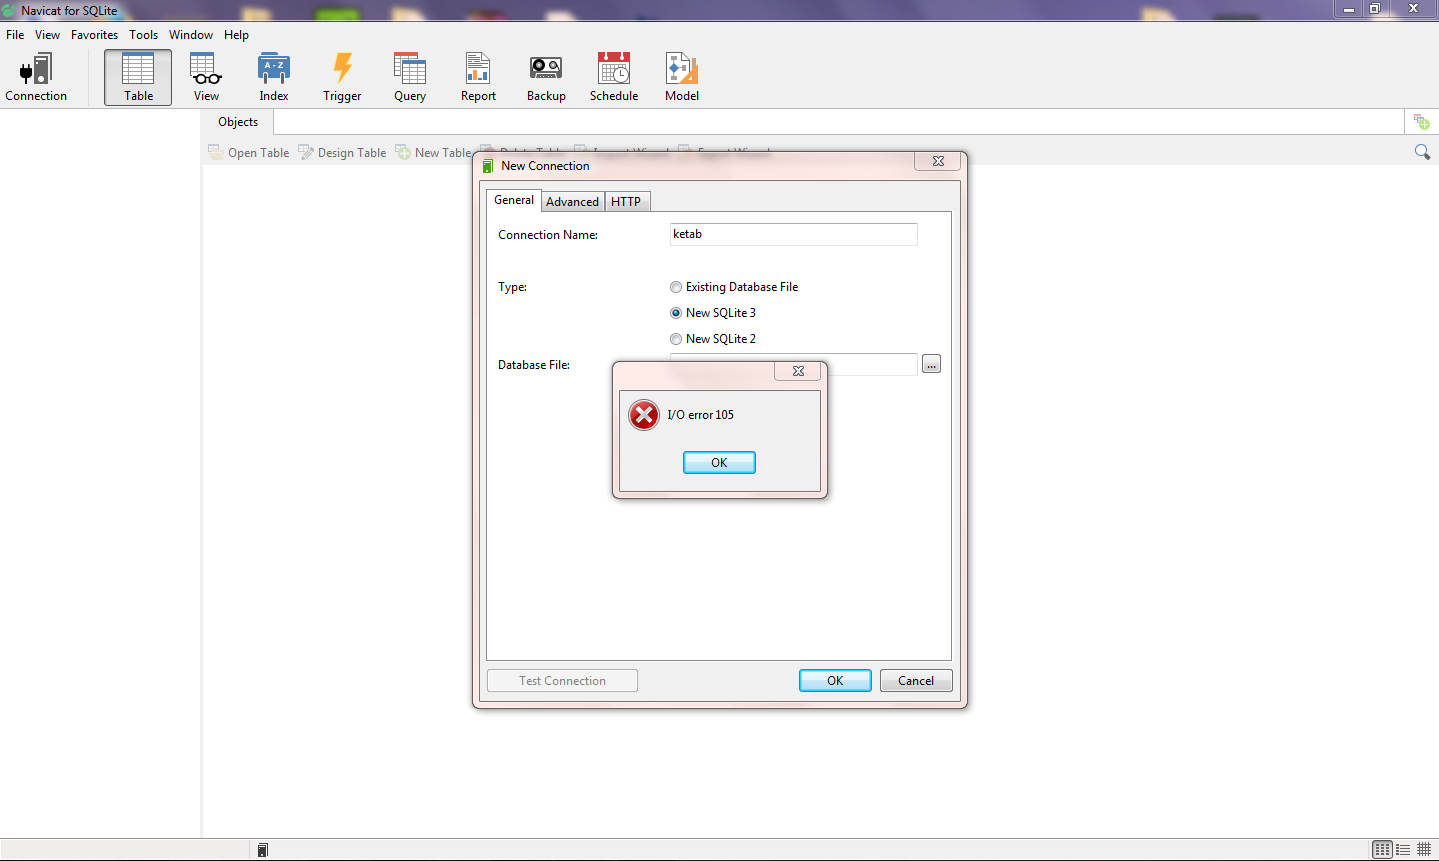1439x861 pixels.
Task: Choose New SQLite 2 radio option
Action: (x=676, y=339)
